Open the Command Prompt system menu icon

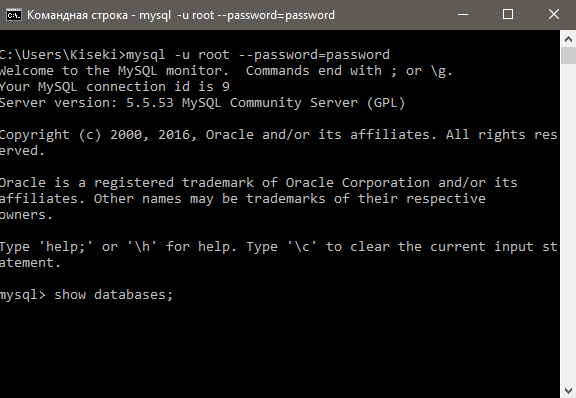point(14,15)
